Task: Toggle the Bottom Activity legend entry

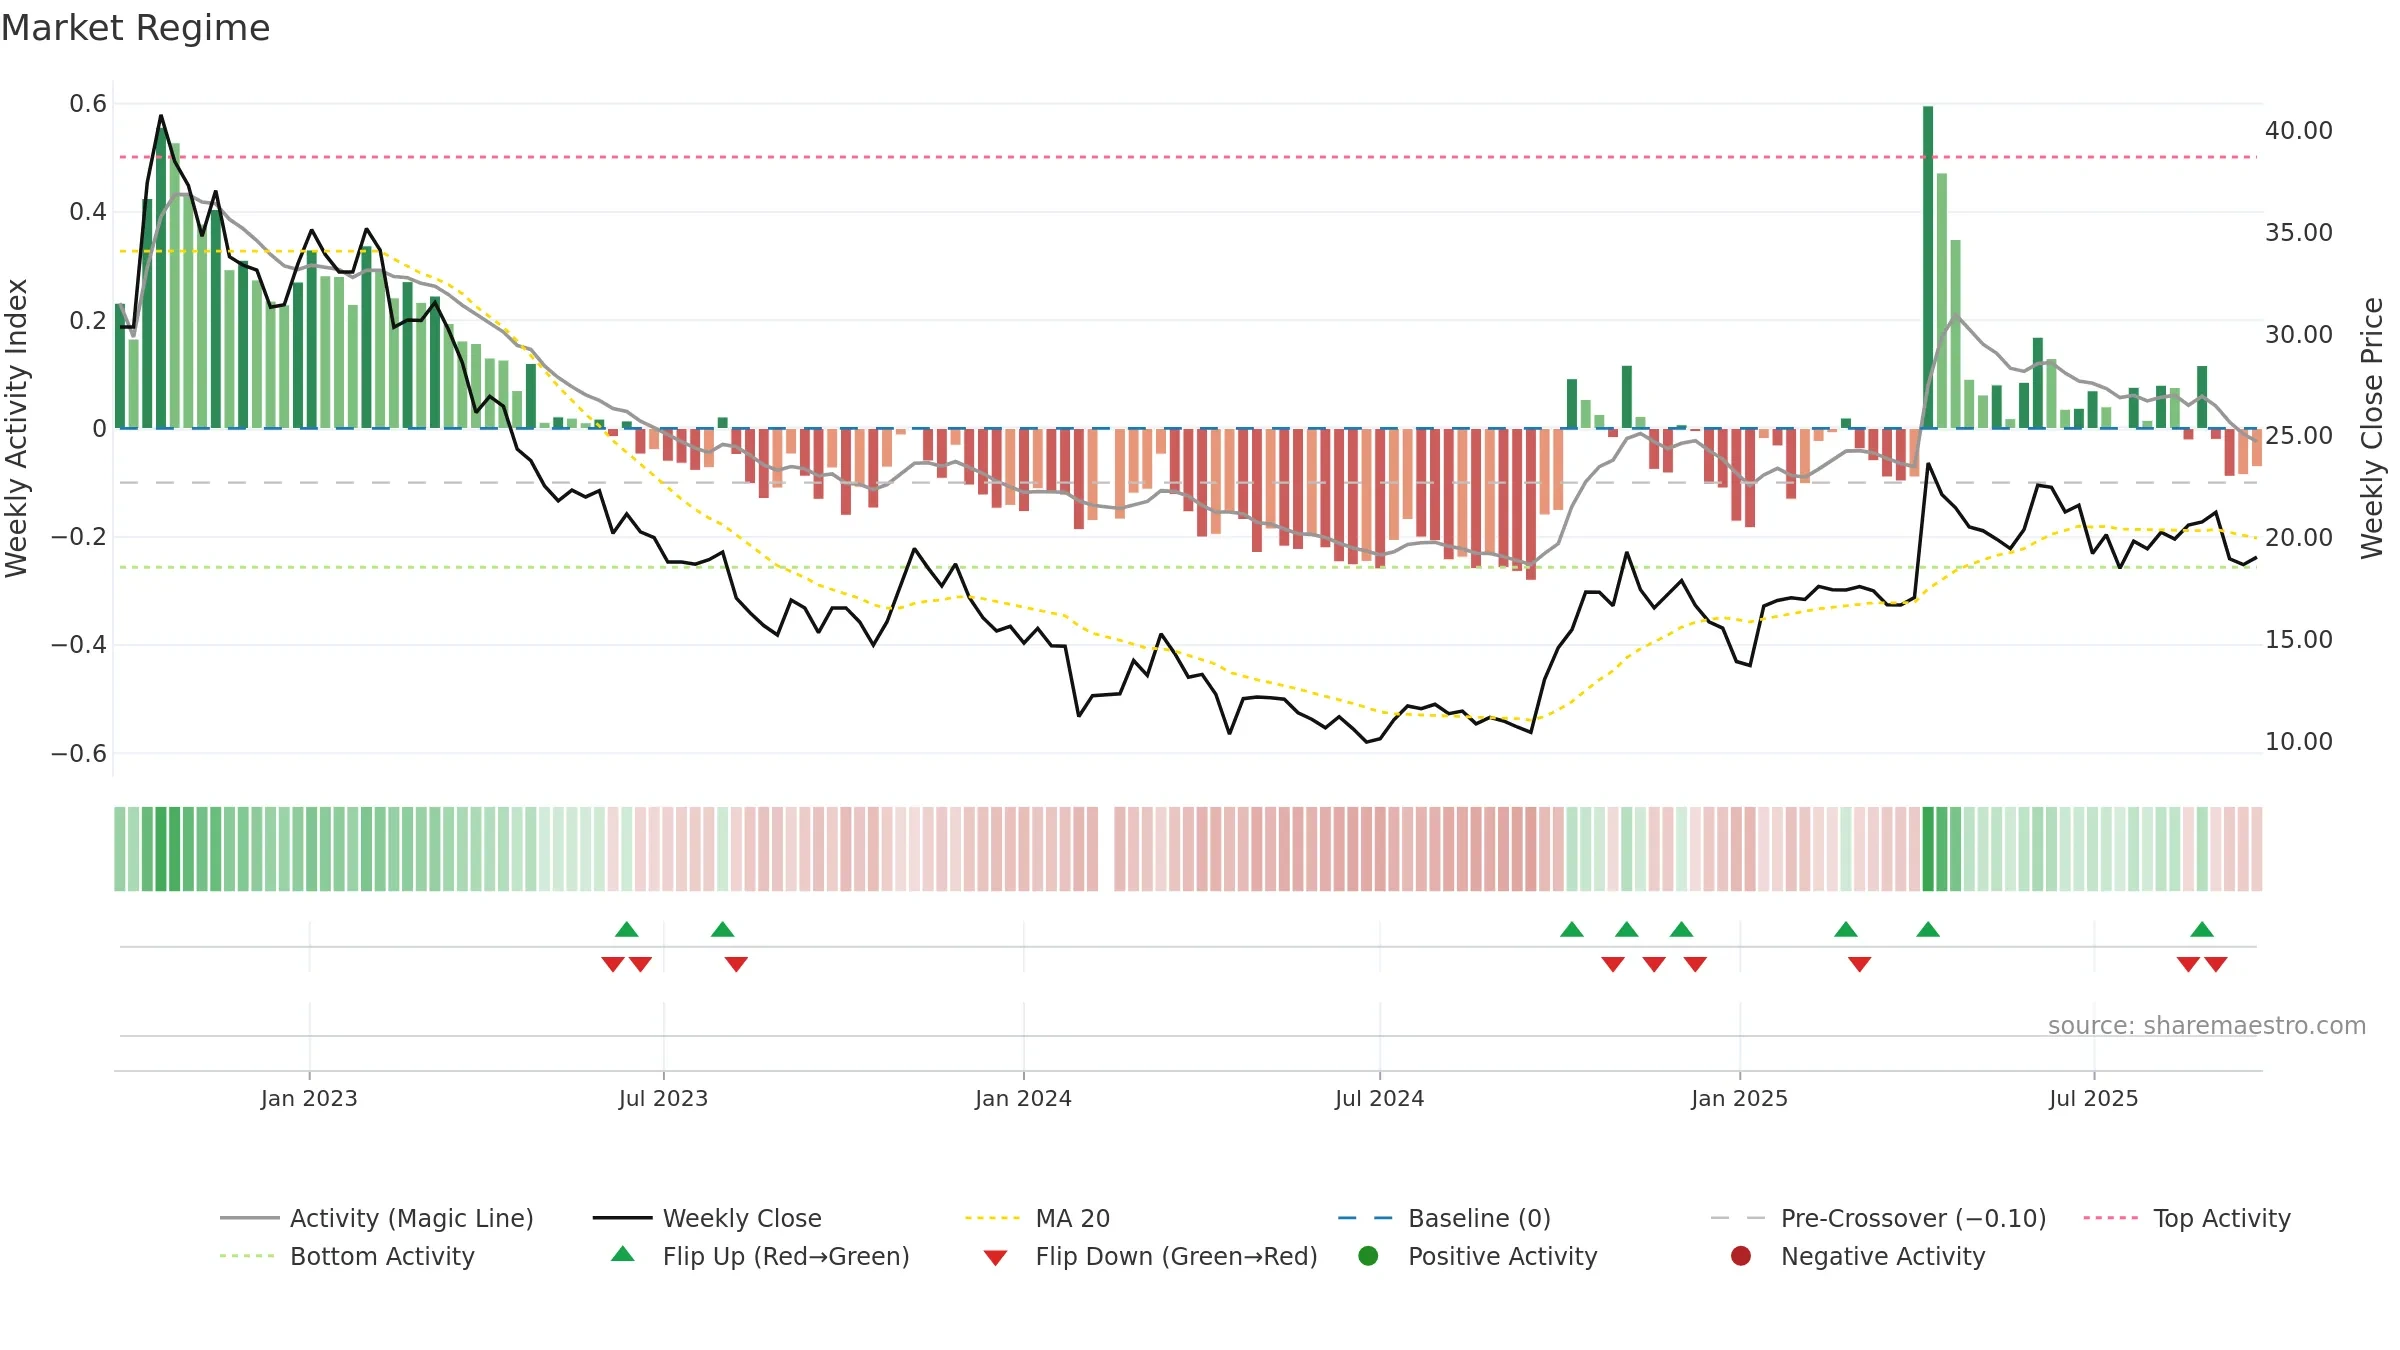Action: 347,1256
